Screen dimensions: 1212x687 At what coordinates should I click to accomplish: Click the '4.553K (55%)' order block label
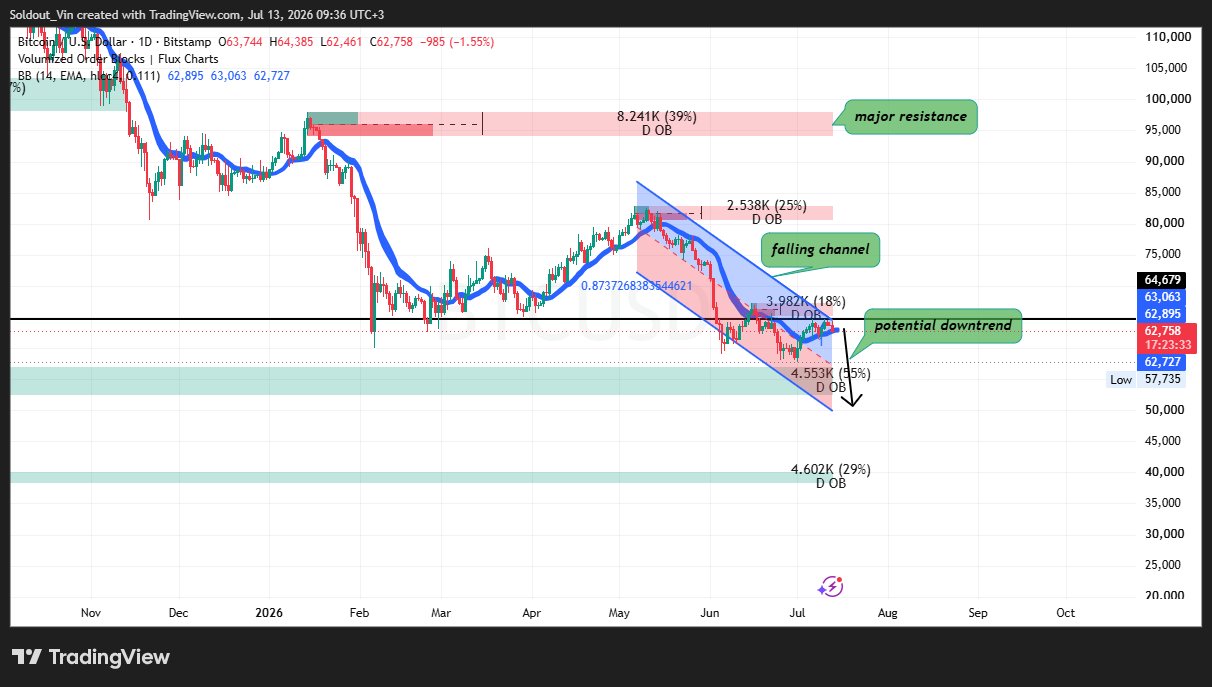click(831, 374)
